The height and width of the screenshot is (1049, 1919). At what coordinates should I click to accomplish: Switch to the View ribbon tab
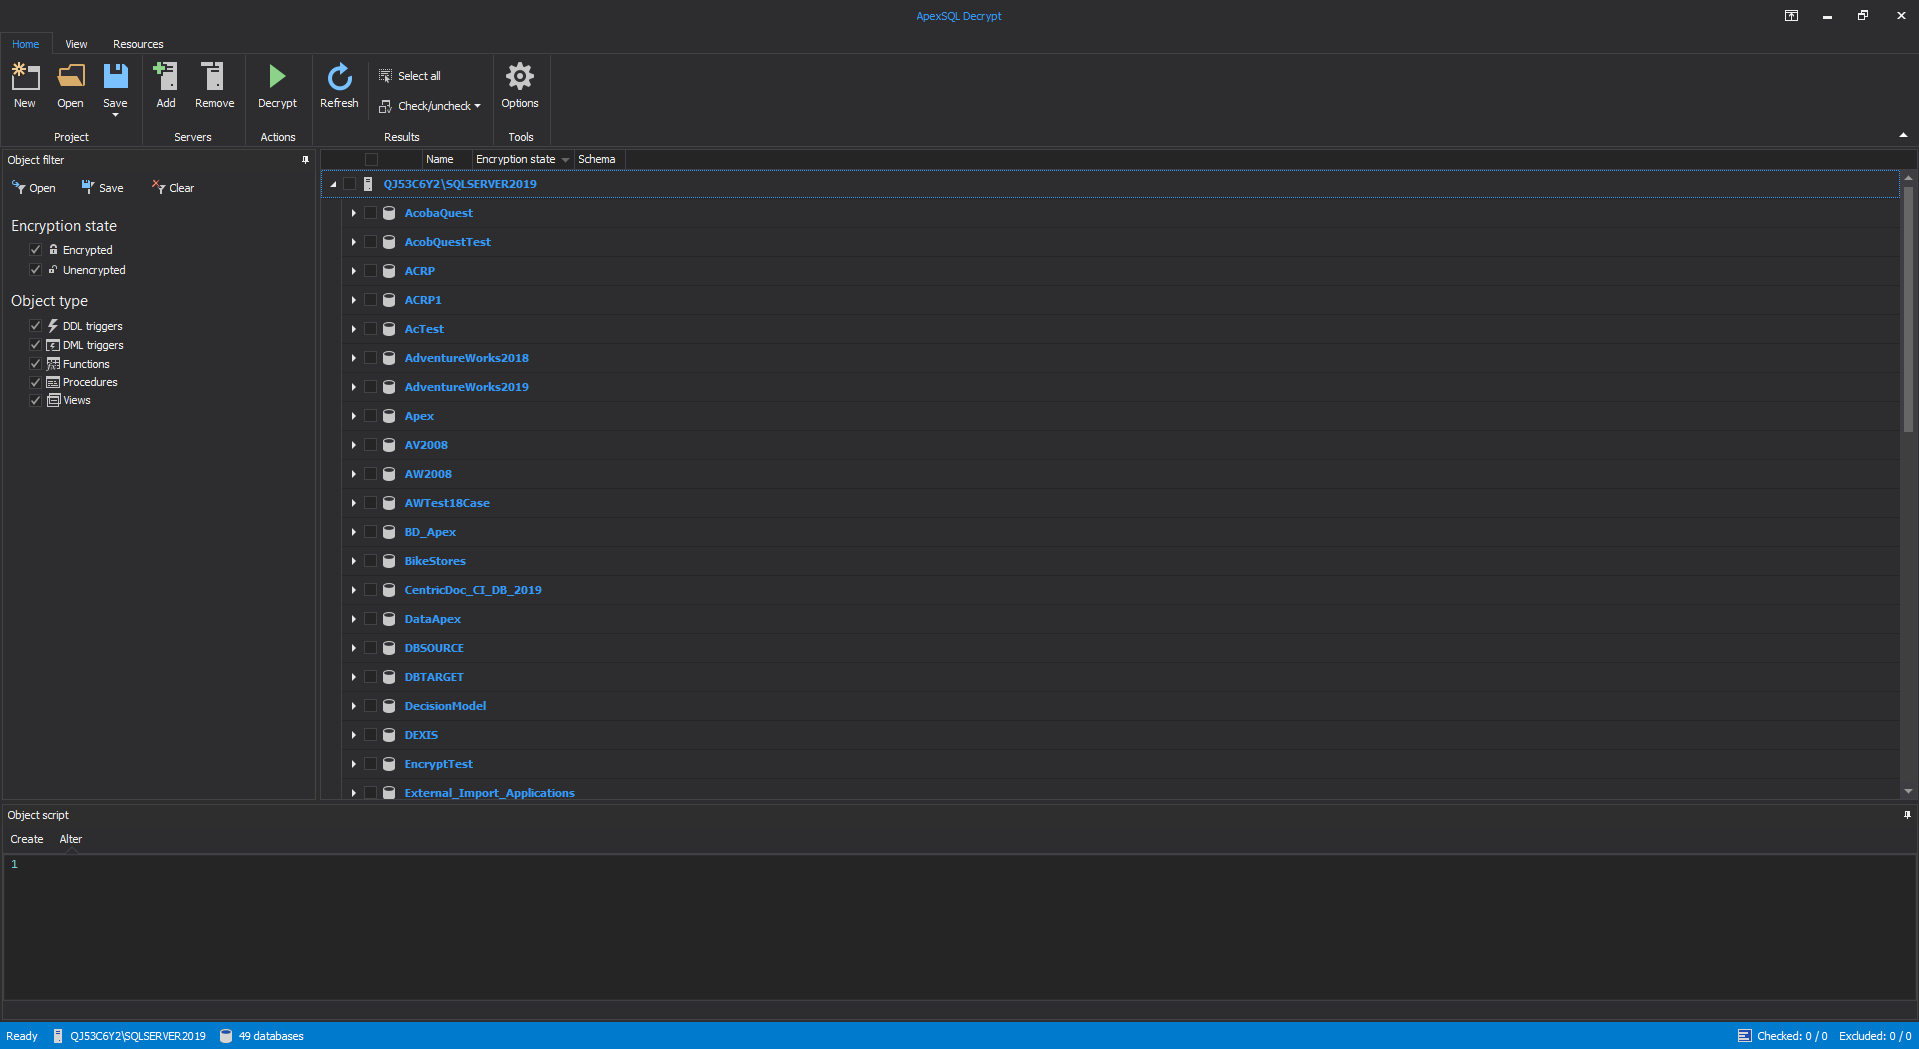point(76,44)
